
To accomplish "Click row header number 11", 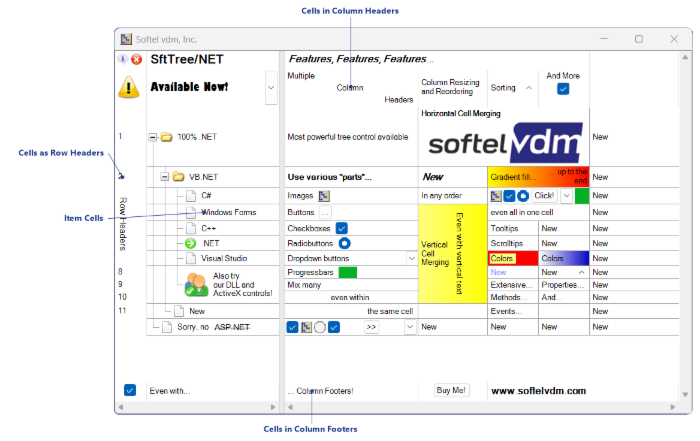I will (122, 310).
